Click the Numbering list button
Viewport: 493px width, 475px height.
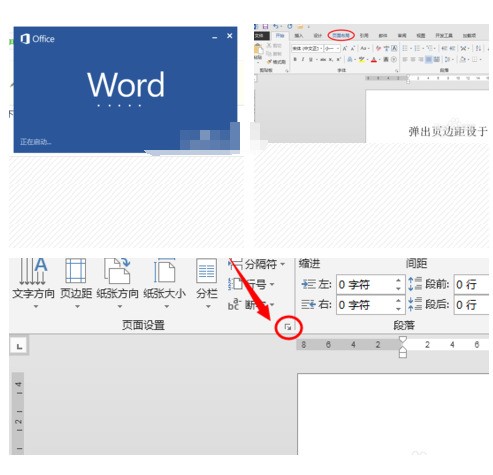(x=417, y=48)
